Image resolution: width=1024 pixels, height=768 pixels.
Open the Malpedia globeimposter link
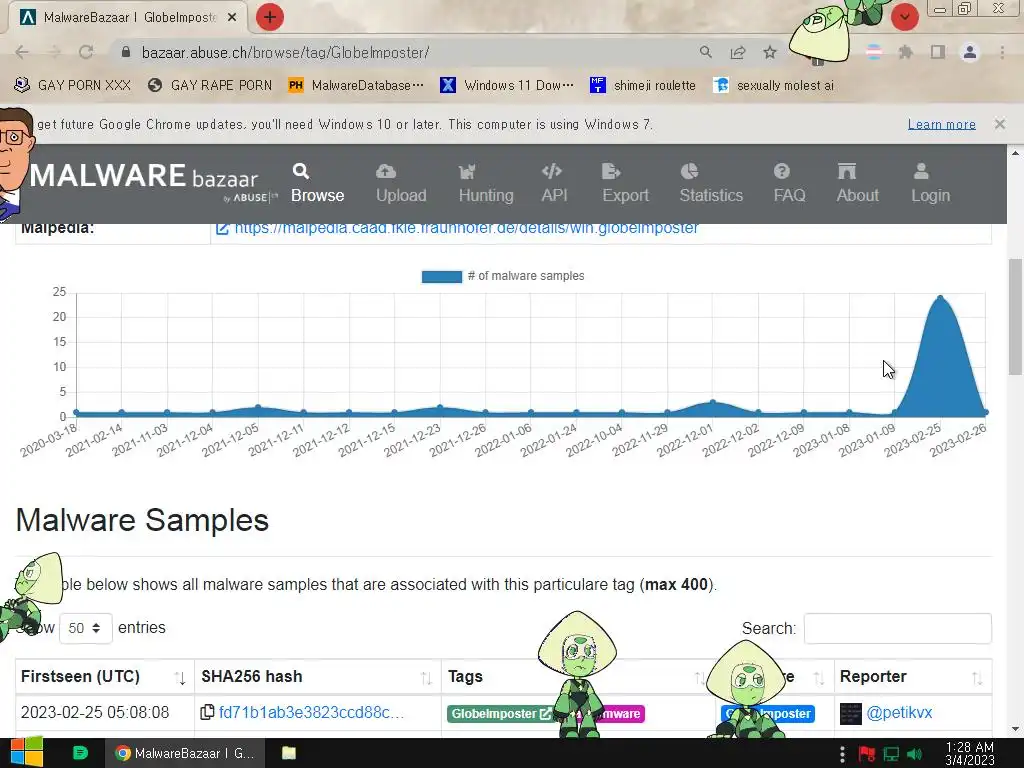coord(466,228)
